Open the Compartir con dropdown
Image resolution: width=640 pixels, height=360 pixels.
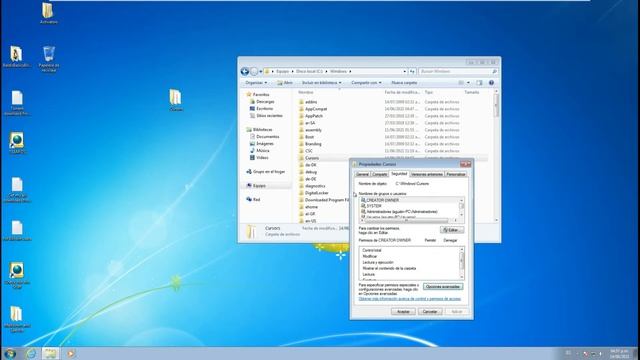tap(366, 83)
